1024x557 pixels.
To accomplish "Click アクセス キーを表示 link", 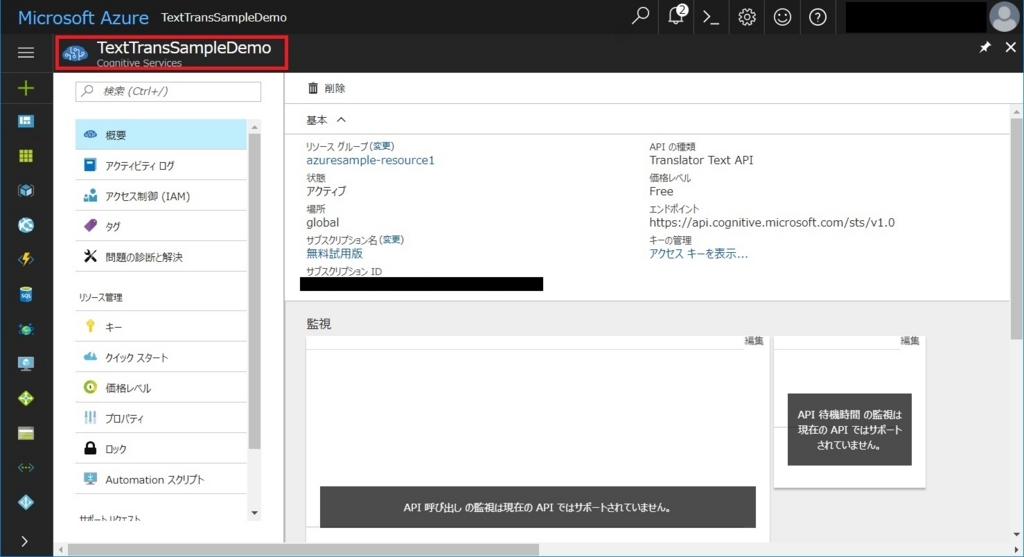I will [698, 253].
